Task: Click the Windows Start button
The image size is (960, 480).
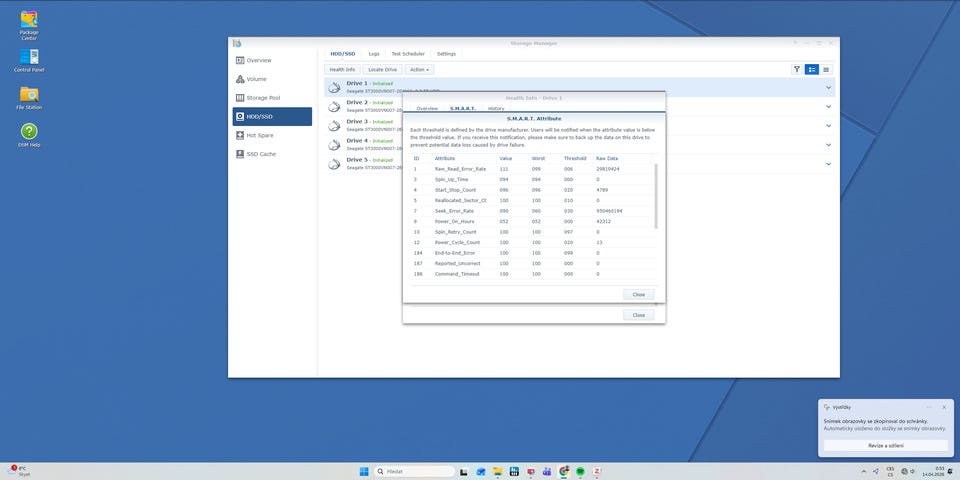Action: [x=363, y=470]
